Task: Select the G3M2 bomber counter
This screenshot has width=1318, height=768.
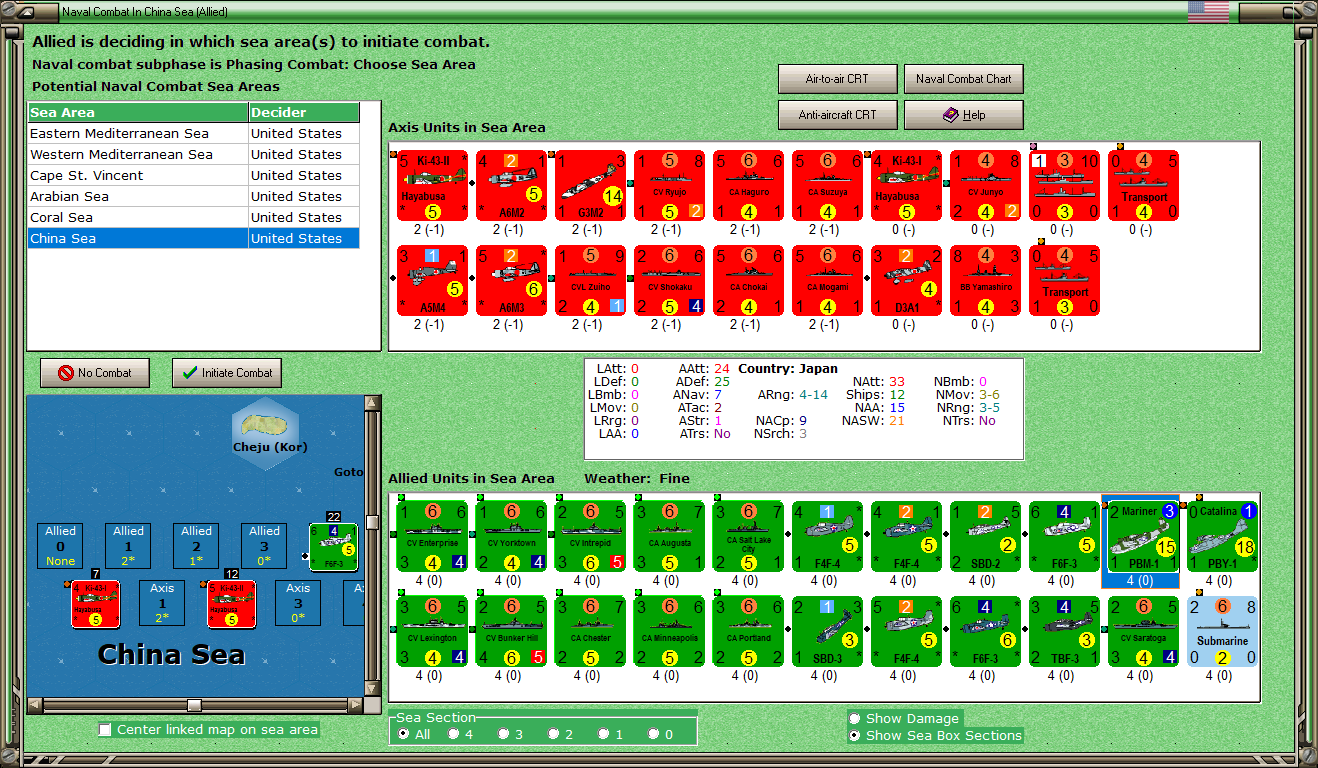Action: click(591, 186)
